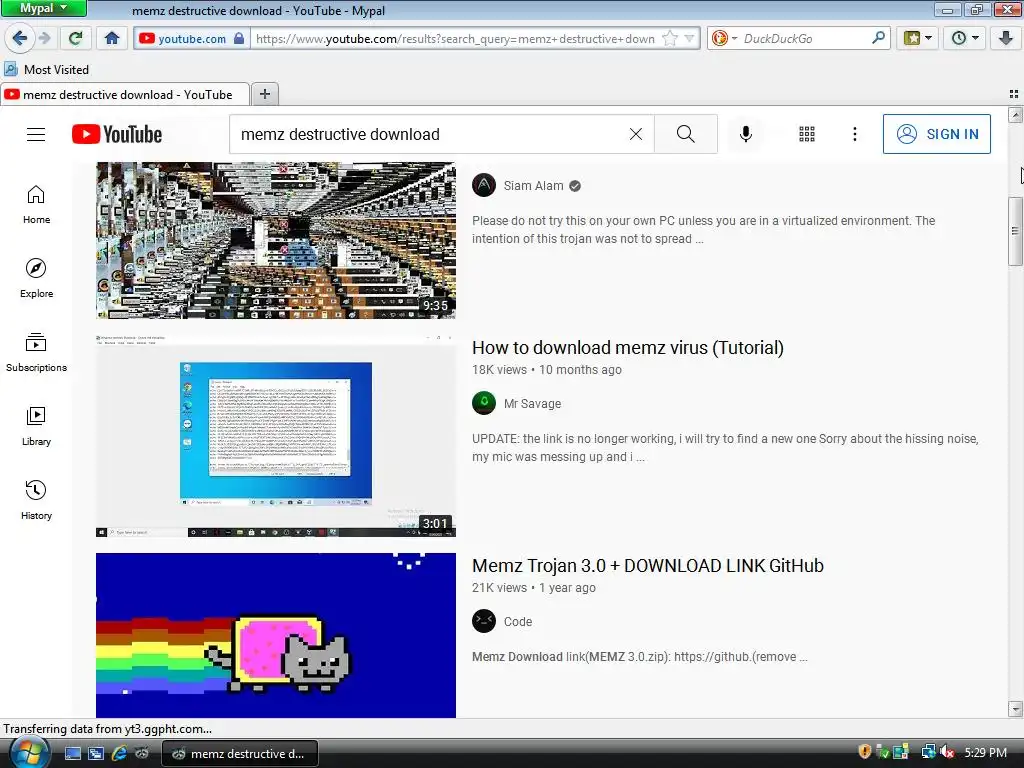Viewport: 1024px width, 768px height.
Task: Open a new tab with plus button
Action: coord(264,94)
